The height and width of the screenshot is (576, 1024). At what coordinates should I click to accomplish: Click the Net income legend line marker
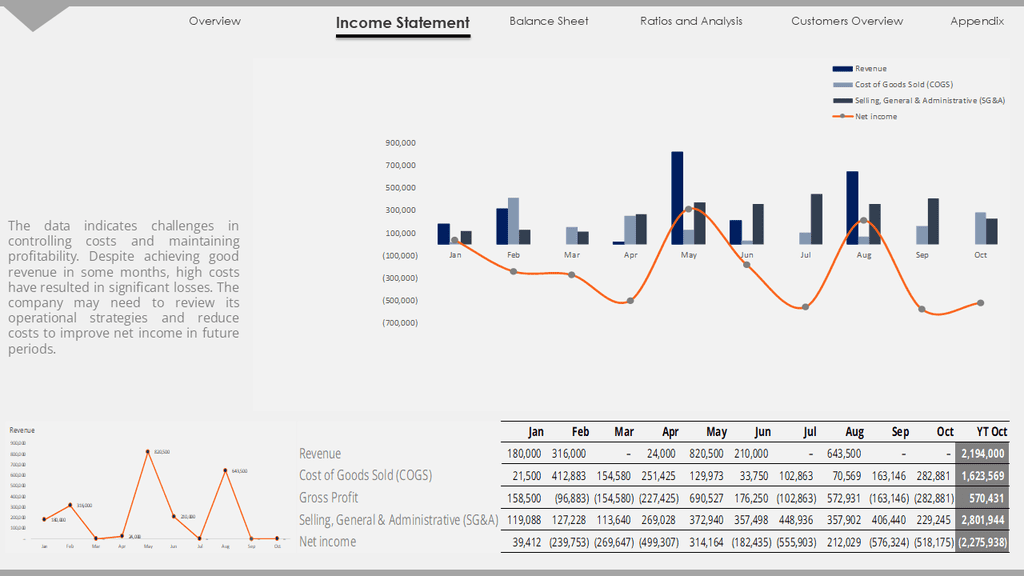click(x=842, y=116)
